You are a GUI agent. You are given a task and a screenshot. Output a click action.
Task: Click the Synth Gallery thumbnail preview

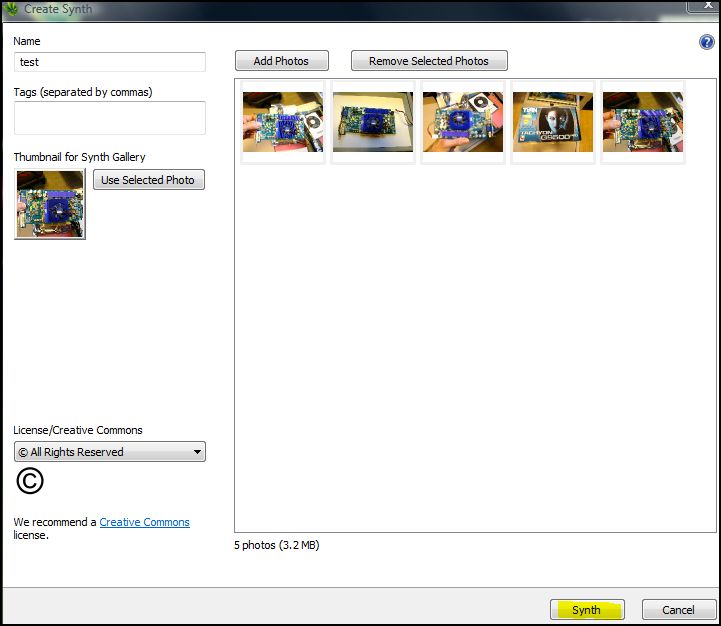[x=50, y=204]
